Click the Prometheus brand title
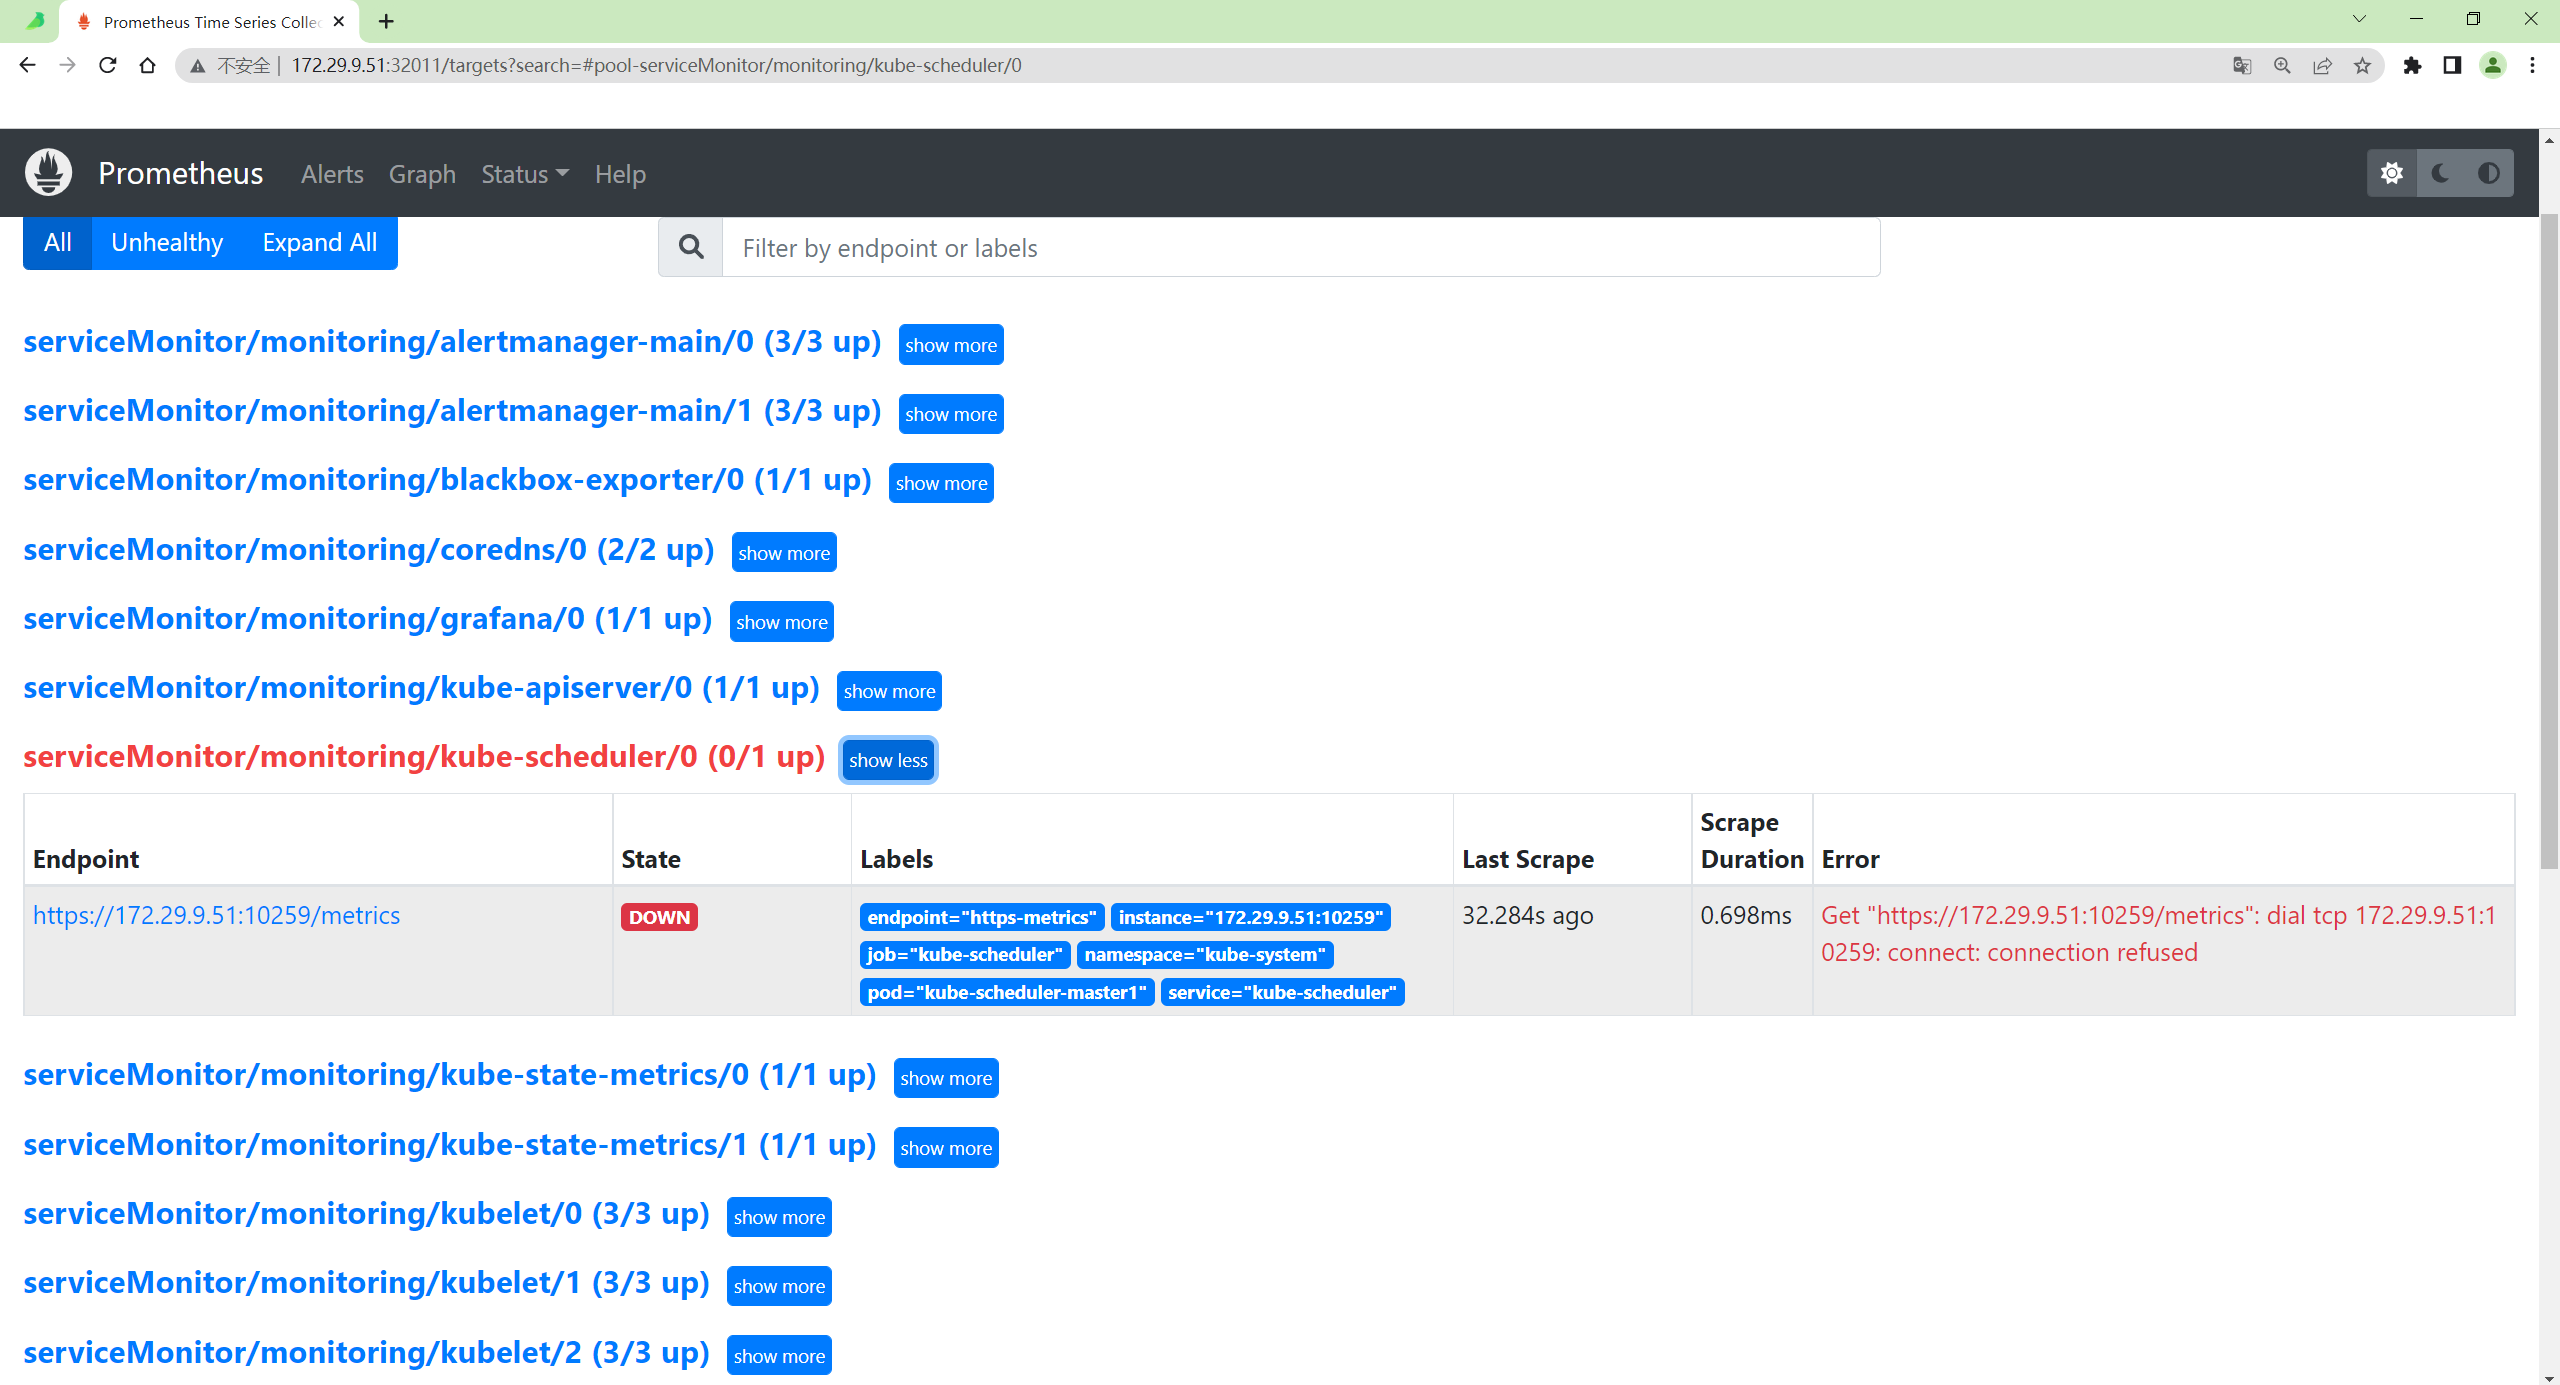The image size is (2560, 1385). coord(180,173)
